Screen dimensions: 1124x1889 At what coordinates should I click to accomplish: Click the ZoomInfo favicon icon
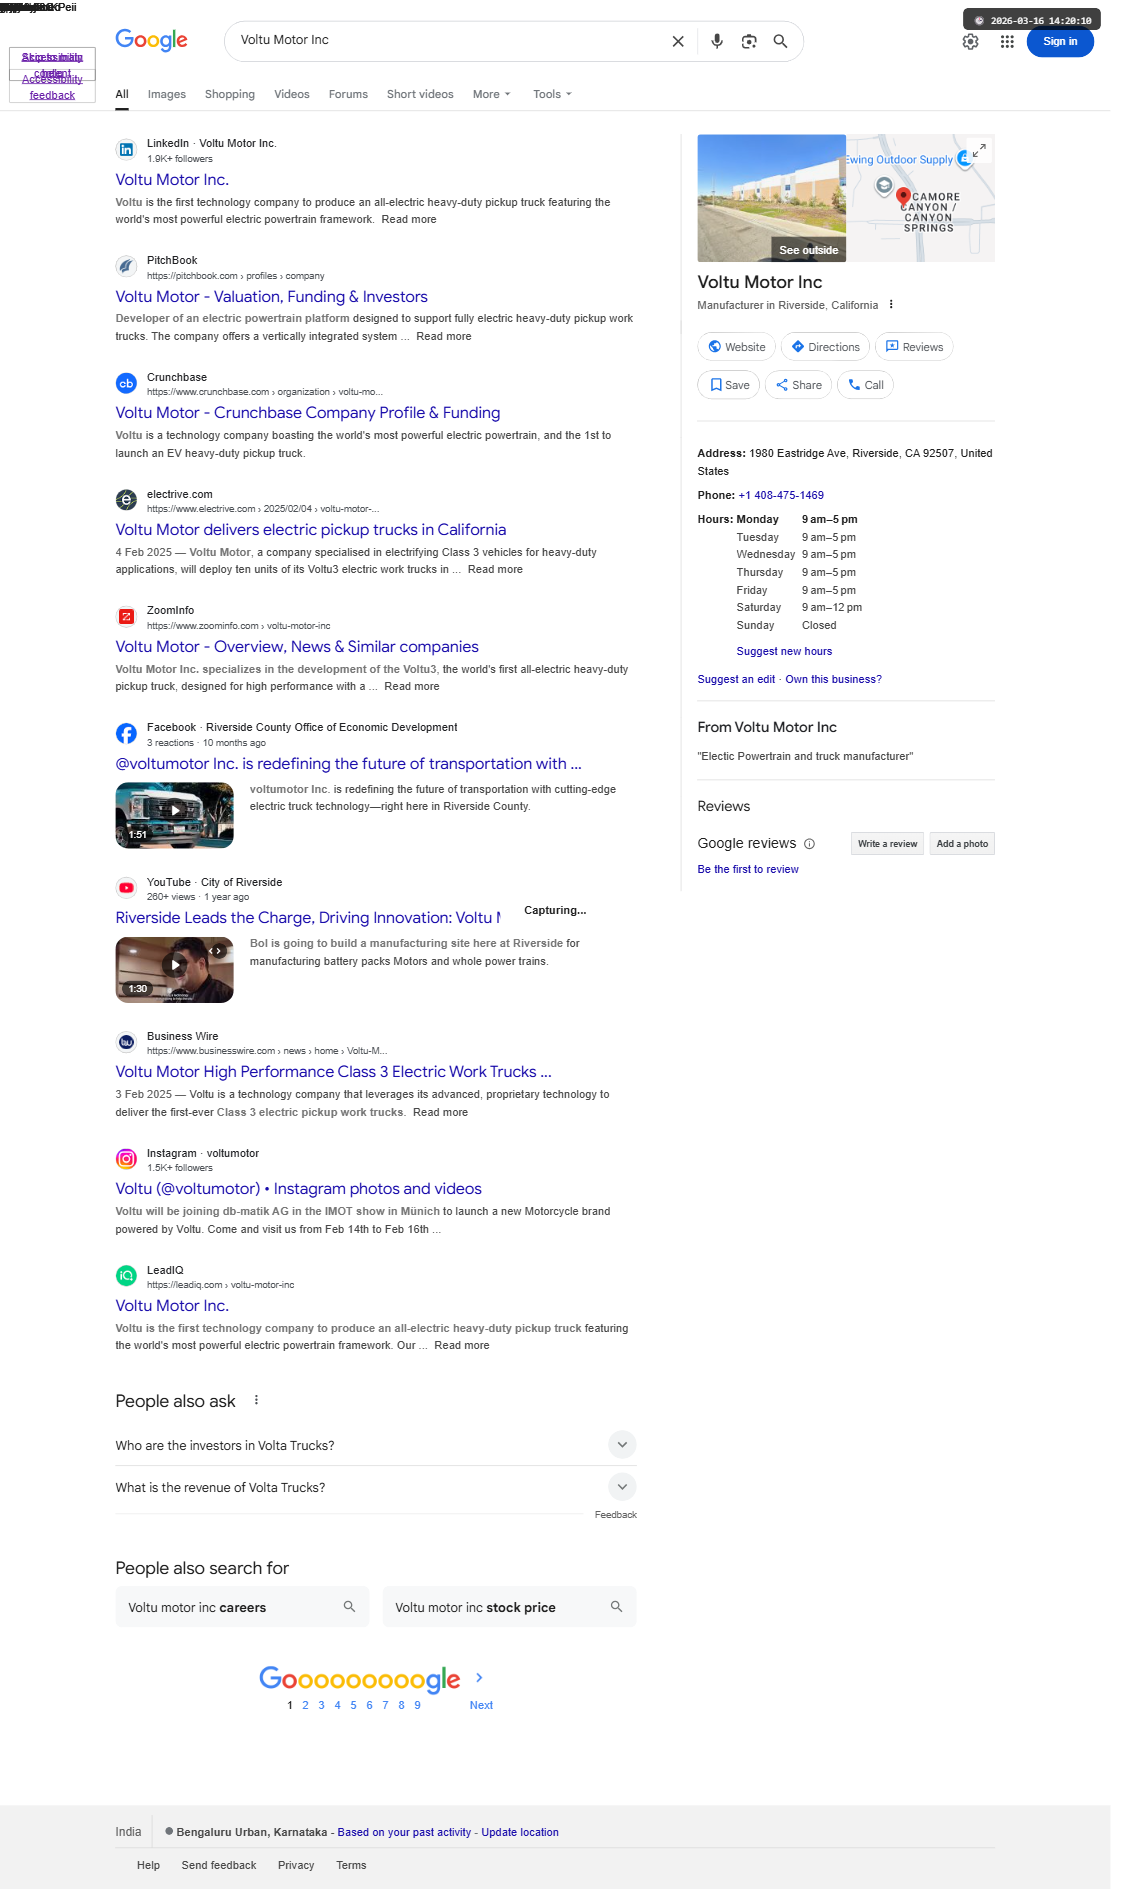tap(126, 616)
